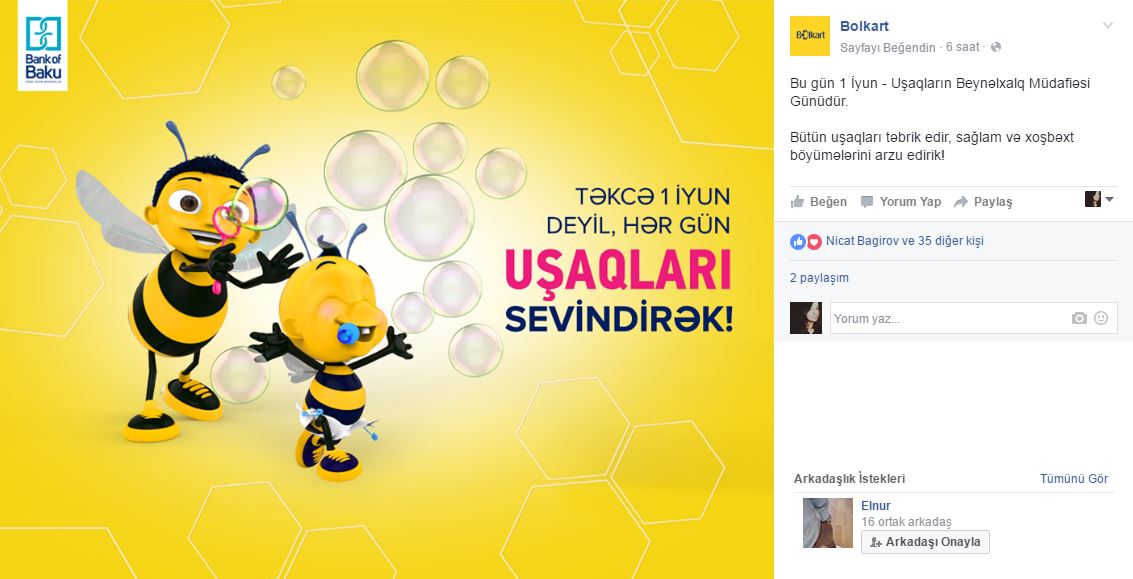Click Yorum Yap to comment
Image resolution: width=1133 pixels, height=579 pixels.
[900, 202]
